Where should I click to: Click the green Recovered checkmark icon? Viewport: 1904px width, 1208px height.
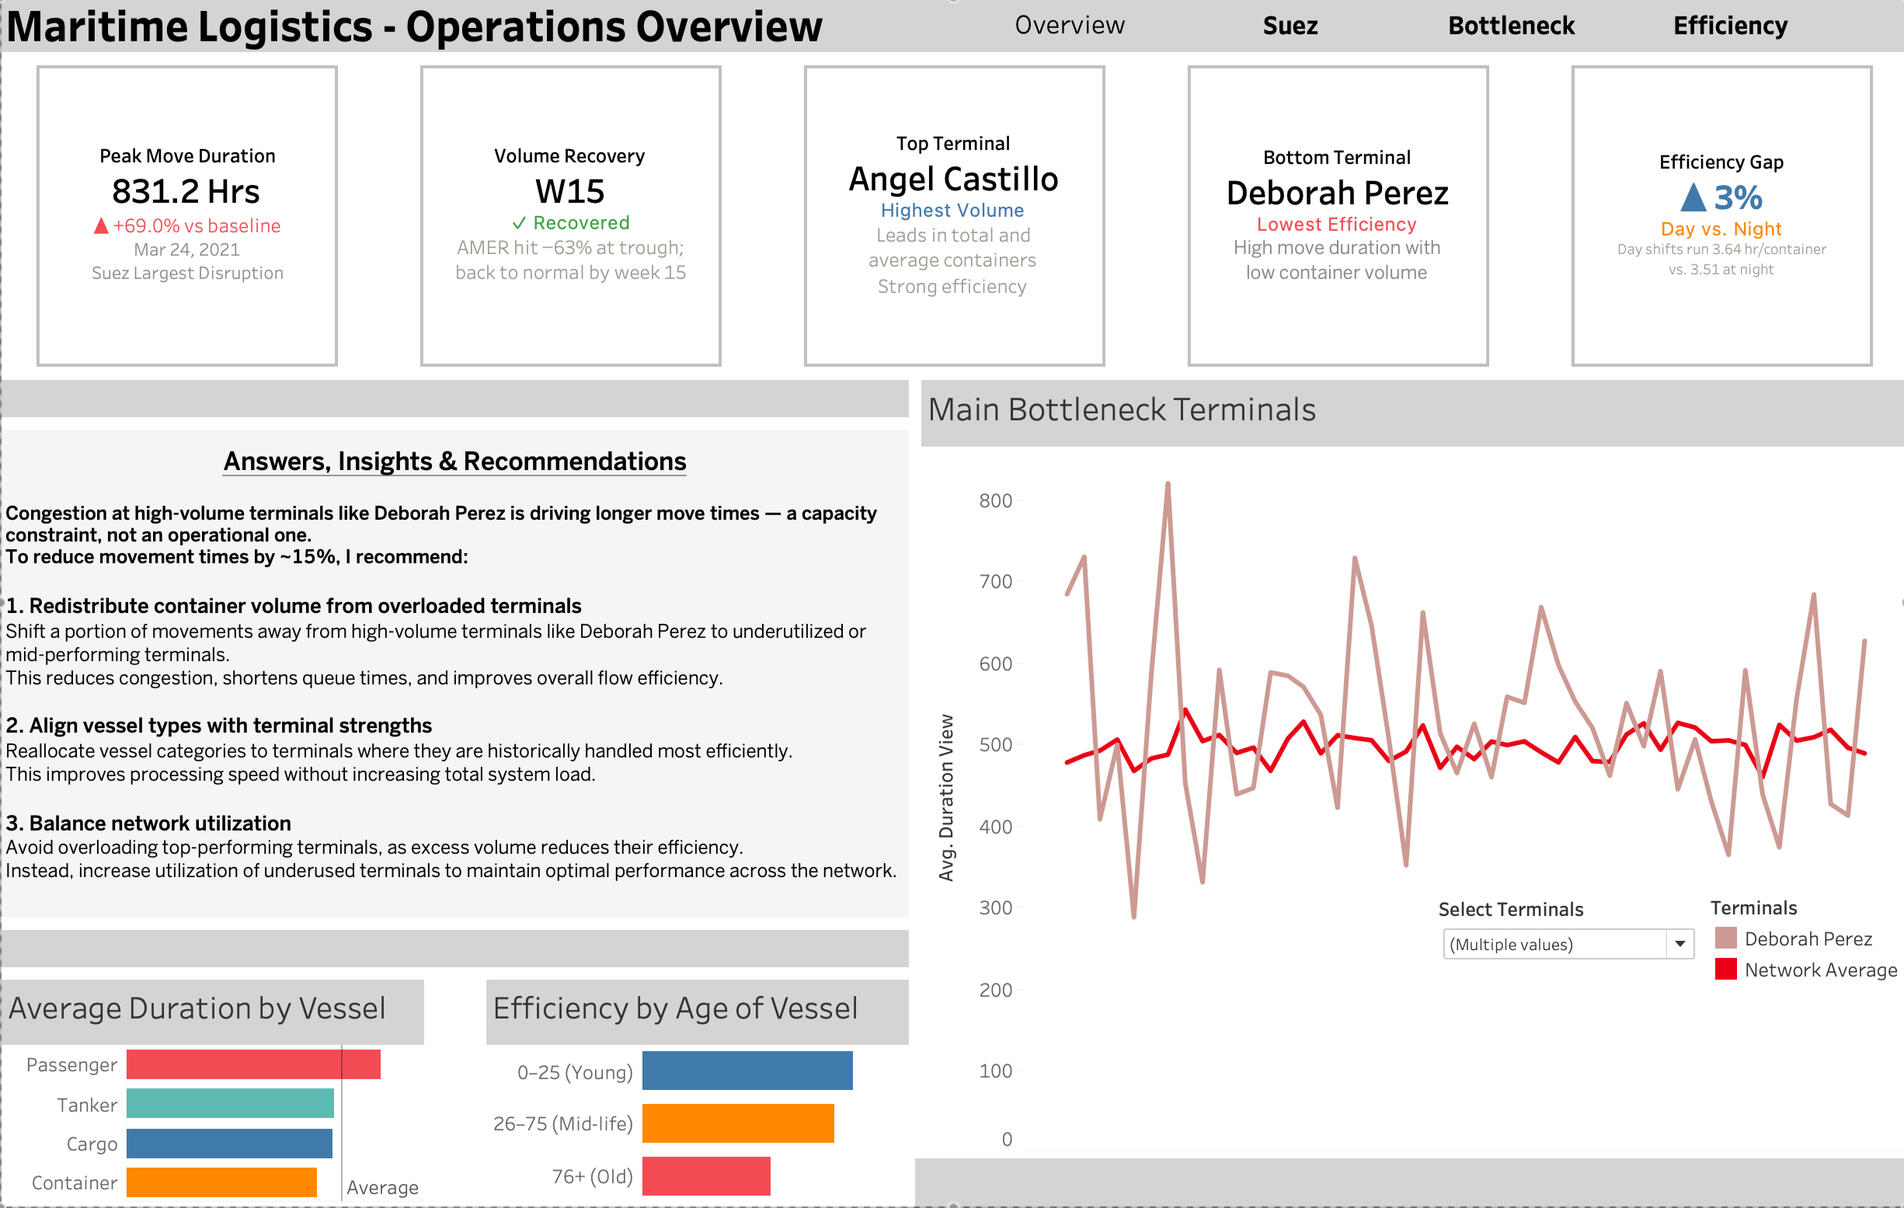point(519,223)
